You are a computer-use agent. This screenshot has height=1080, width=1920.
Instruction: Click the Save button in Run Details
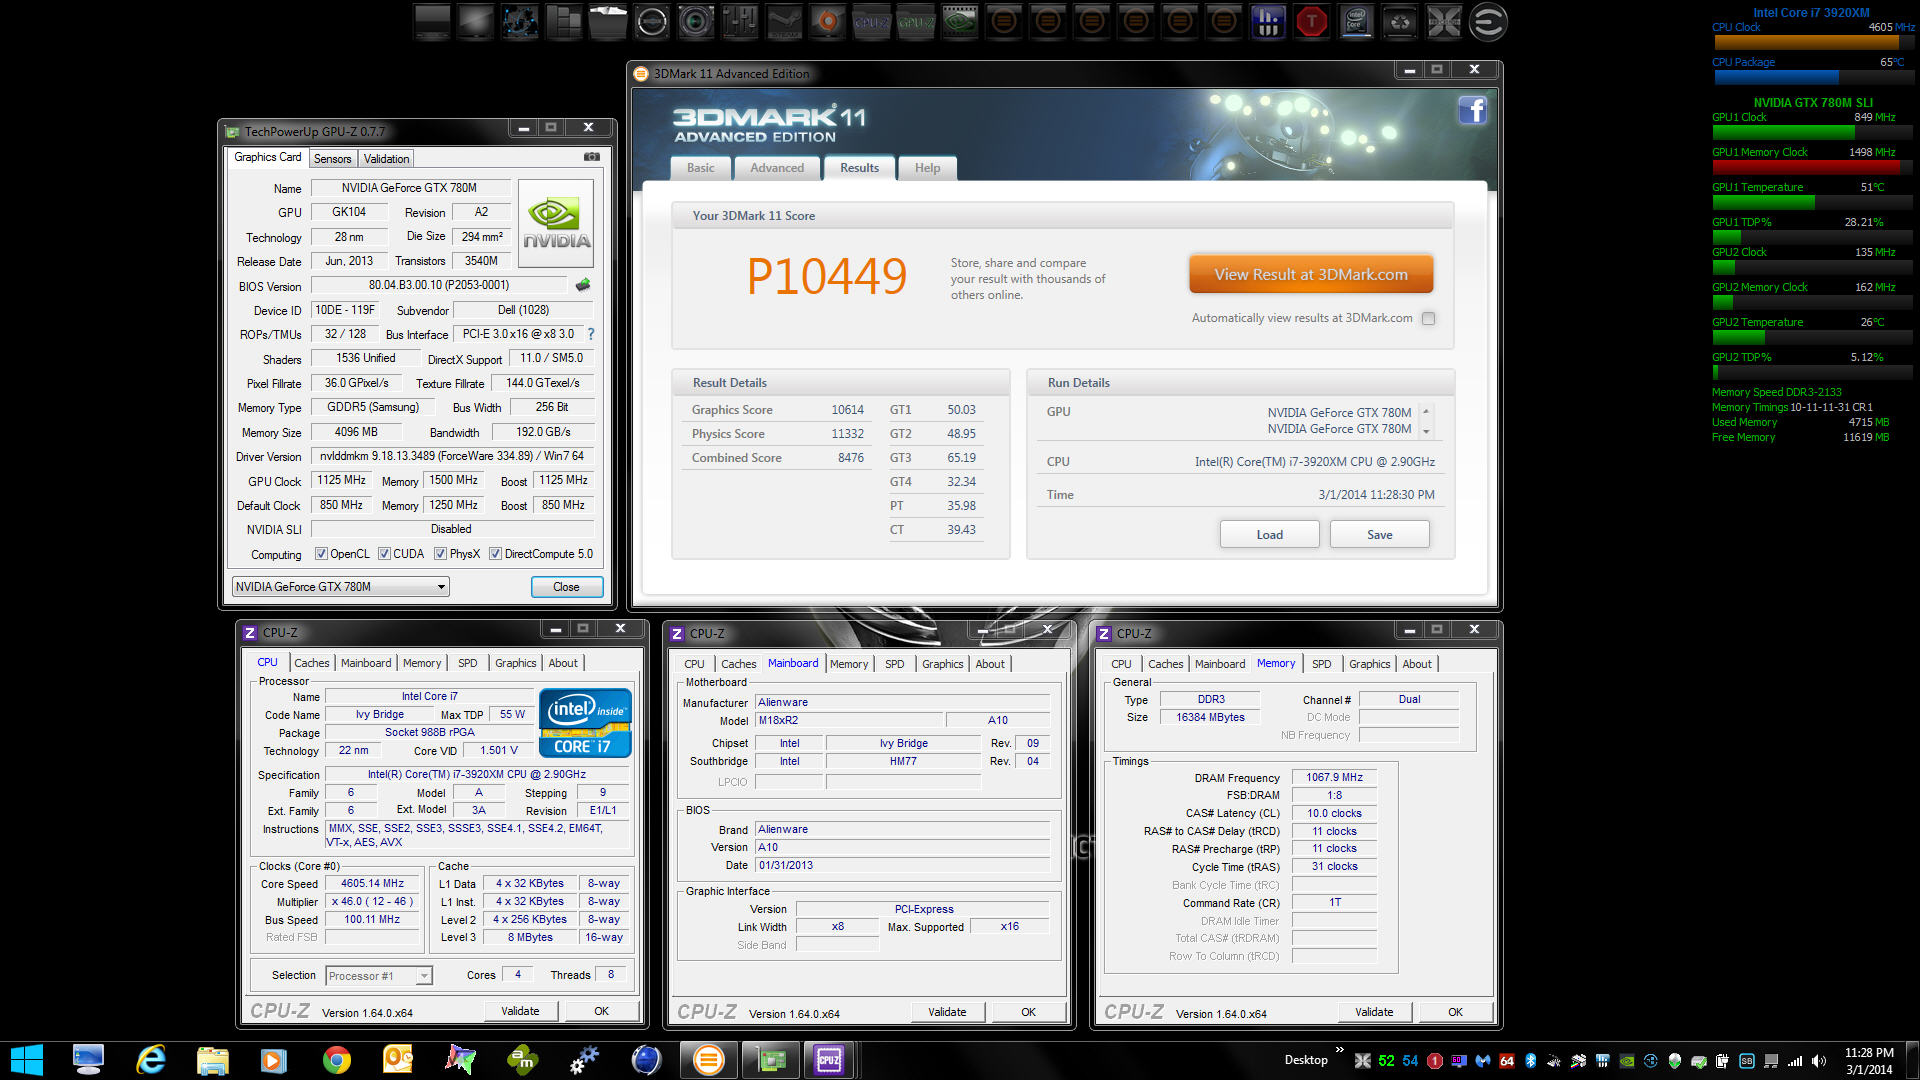click(x=1379, y=535)
